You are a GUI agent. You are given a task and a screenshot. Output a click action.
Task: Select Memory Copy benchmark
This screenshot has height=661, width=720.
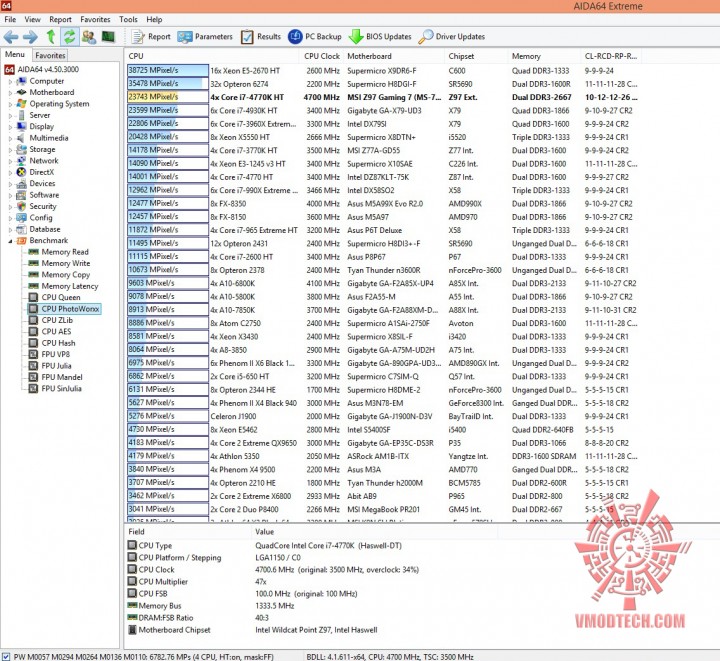pos(60,275)
